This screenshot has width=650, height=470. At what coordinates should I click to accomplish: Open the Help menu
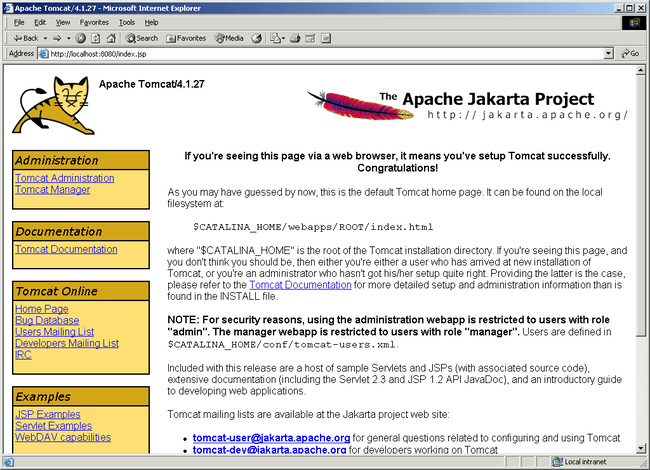coord(151,22)
